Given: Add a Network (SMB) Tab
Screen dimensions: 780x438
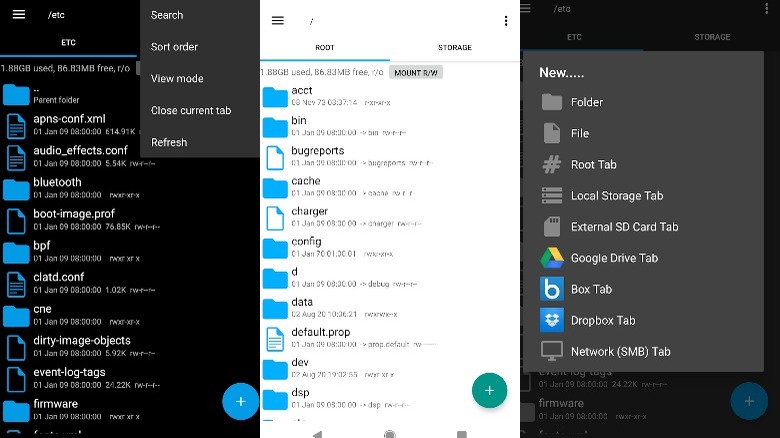Looking at the screenshot, I should 620,351.
